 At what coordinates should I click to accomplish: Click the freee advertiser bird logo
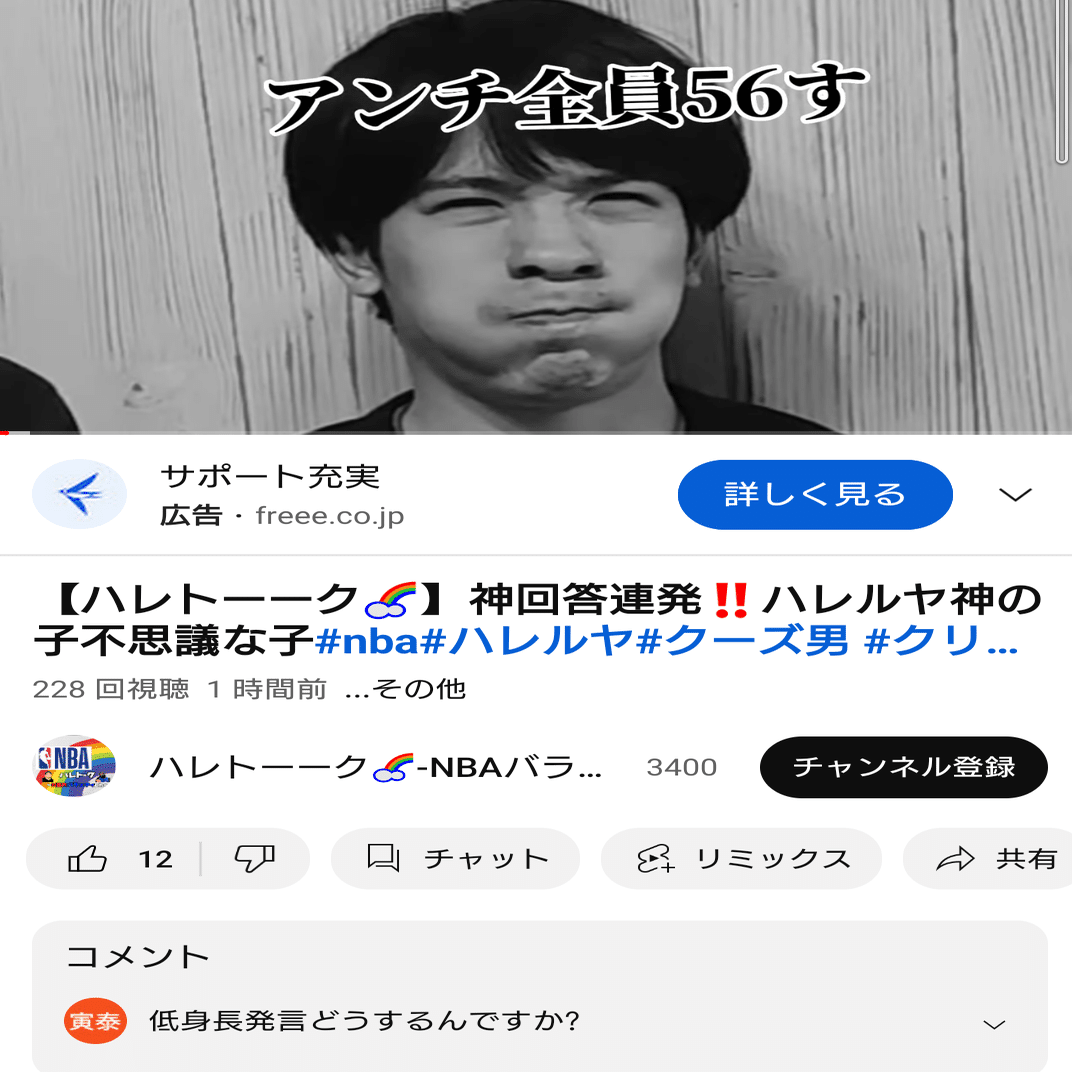[x=79, y=494]
